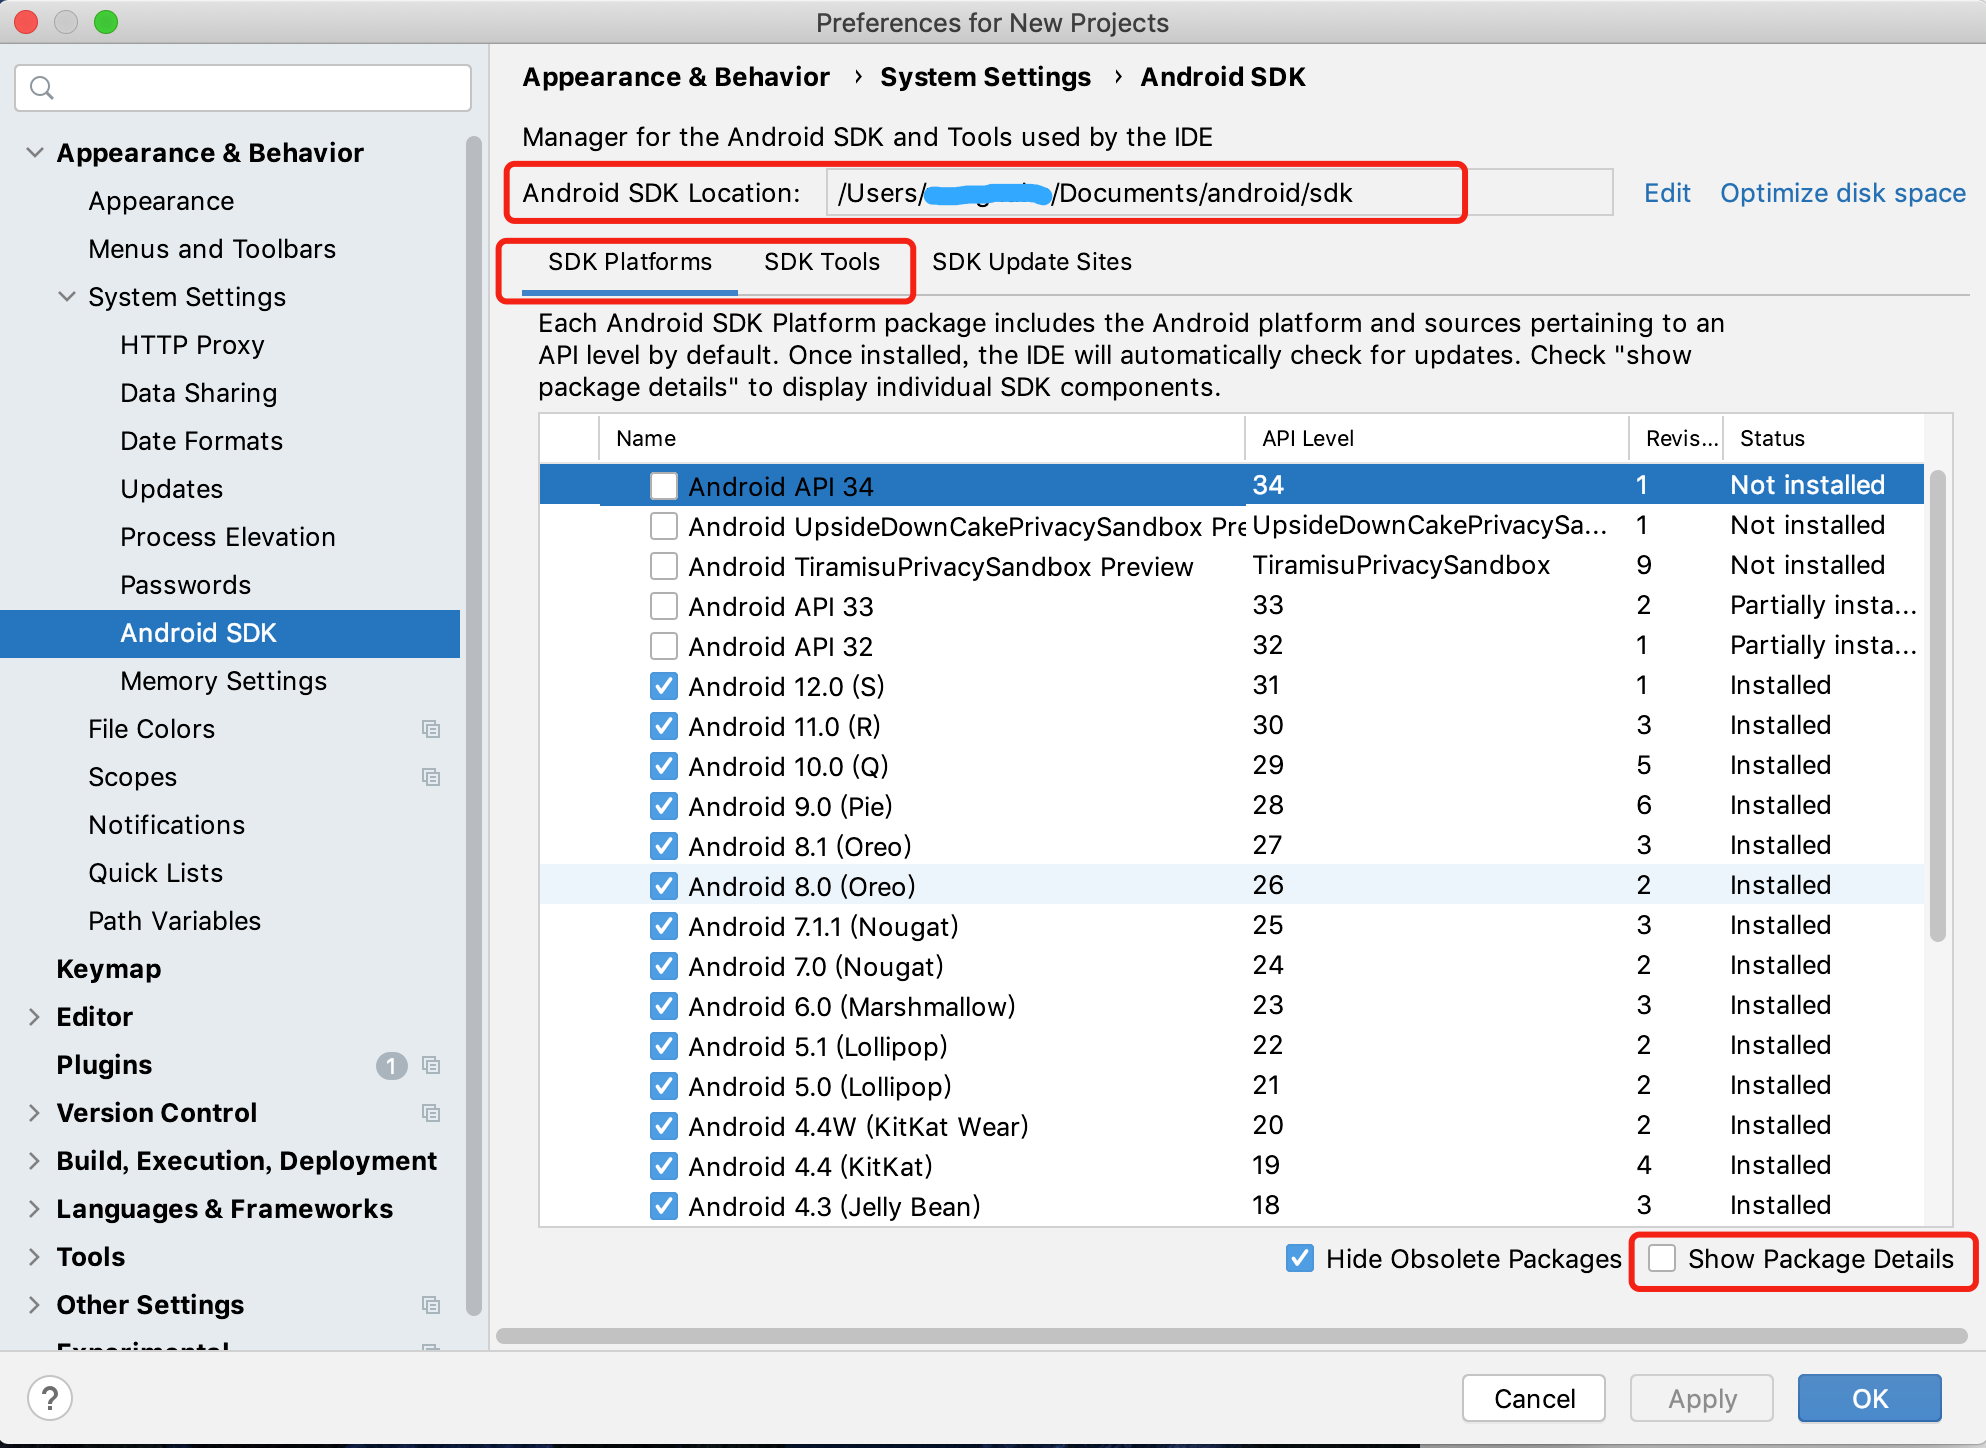Image resolution: width=1986 pixels, height=1448 pixels.
Task: Click the Version Control project-level icon
Action: [431, 1113]
